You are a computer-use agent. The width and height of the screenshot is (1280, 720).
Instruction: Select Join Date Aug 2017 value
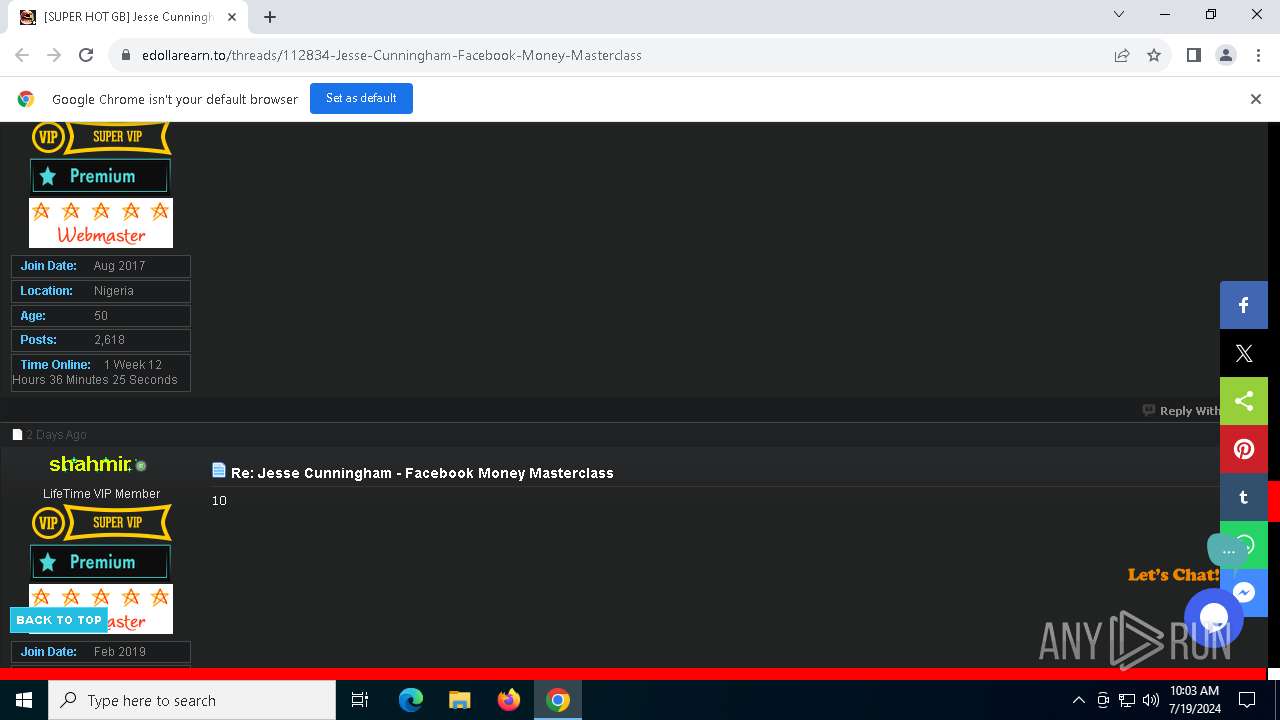(119, 266)
